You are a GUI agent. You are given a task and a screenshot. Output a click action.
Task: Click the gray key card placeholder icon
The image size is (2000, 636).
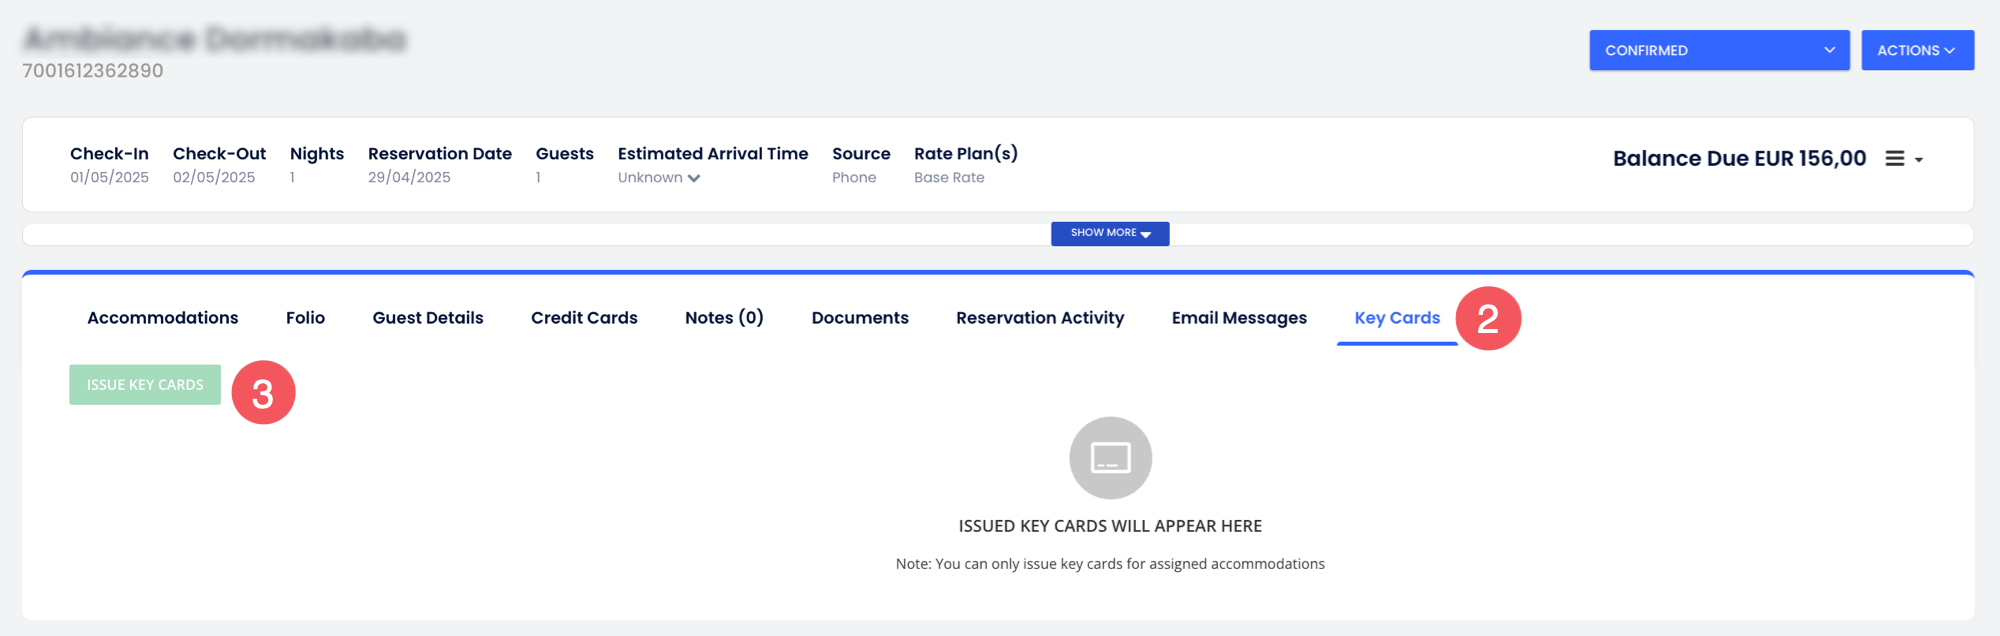click(x=1110, y=458)
